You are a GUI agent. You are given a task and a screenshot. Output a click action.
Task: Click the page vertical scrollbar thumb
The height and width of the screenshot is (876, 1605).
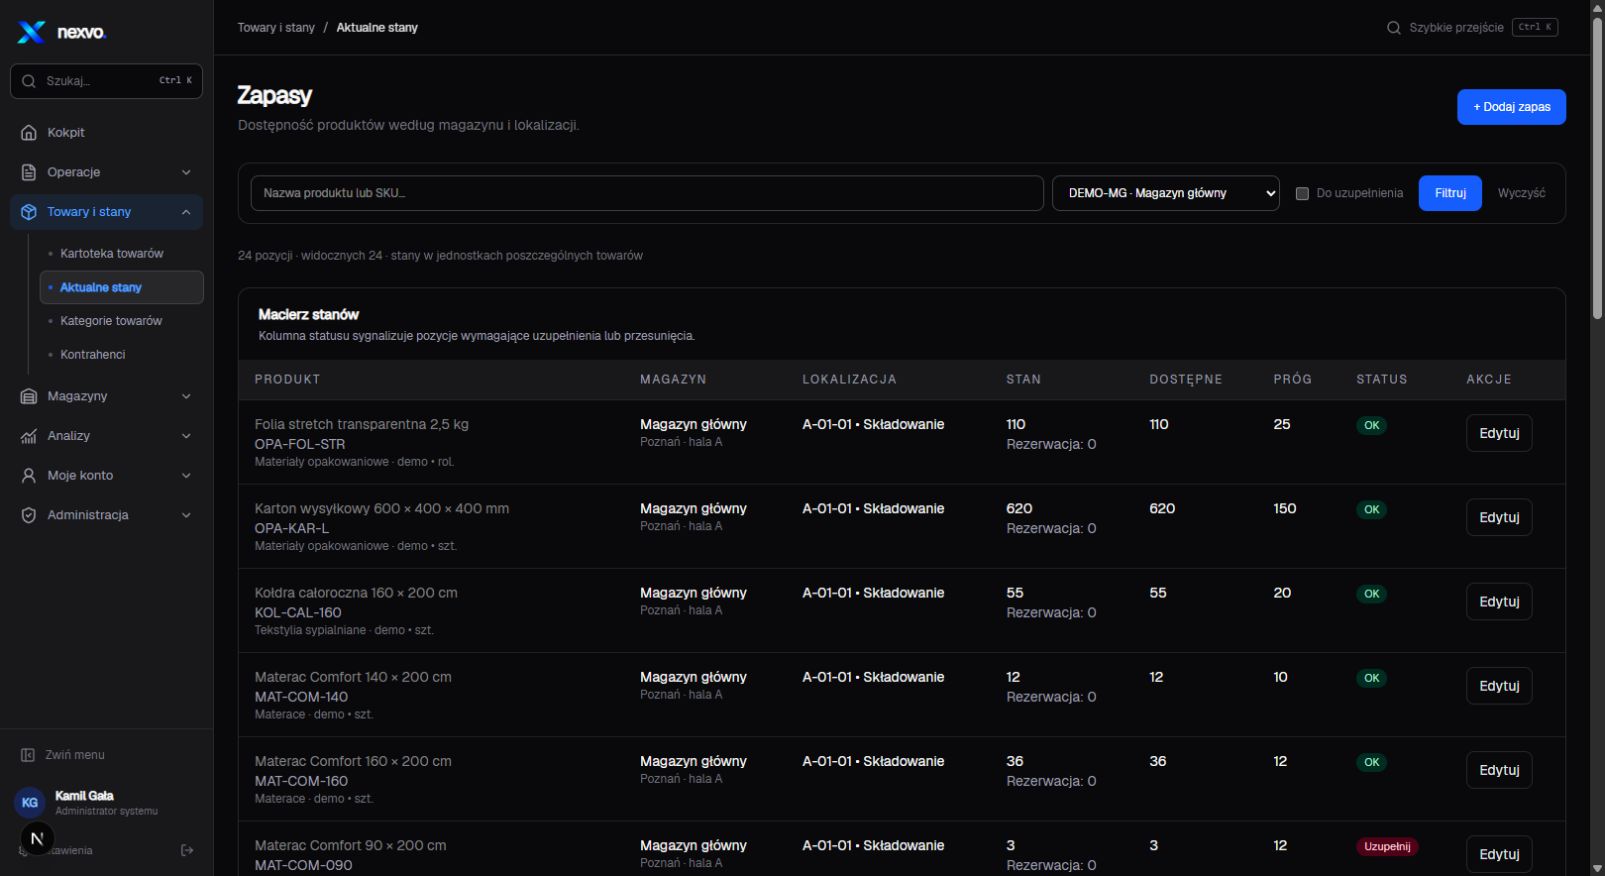1597,168
